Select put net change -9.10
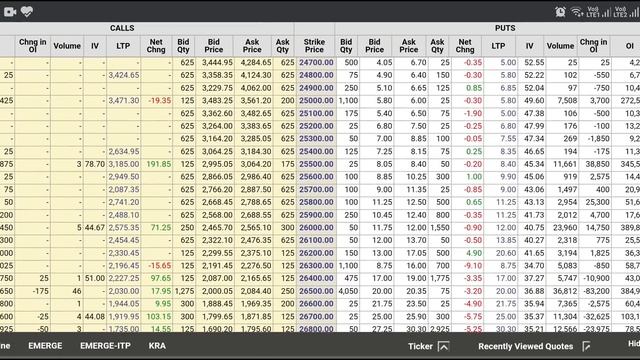Image resolution: width=640 pixels, height=360 pixels. (x=473, y=266)
